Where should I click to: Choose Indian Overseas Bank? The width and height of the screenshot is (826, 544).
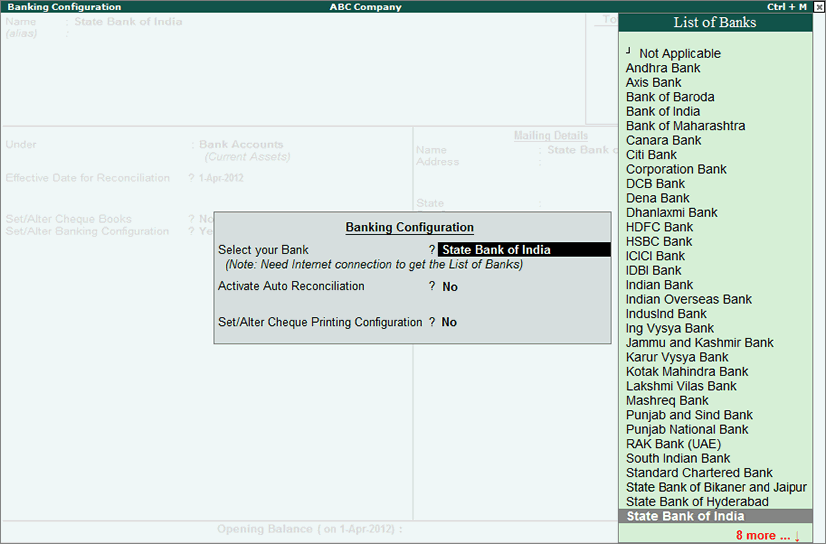tap(689, 300)
